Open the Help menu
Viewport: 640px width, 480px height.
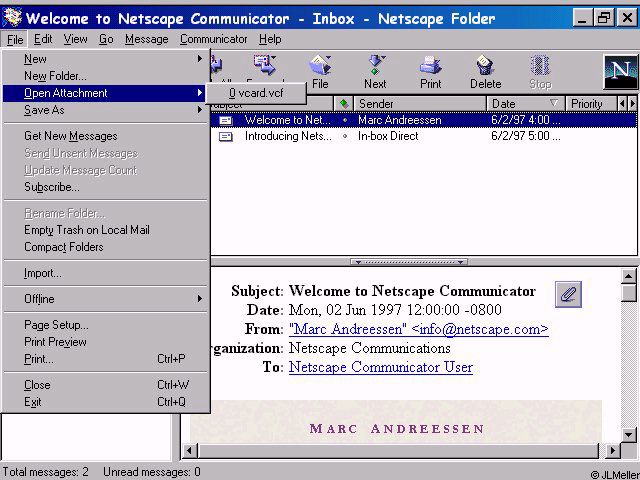[270, 39]
